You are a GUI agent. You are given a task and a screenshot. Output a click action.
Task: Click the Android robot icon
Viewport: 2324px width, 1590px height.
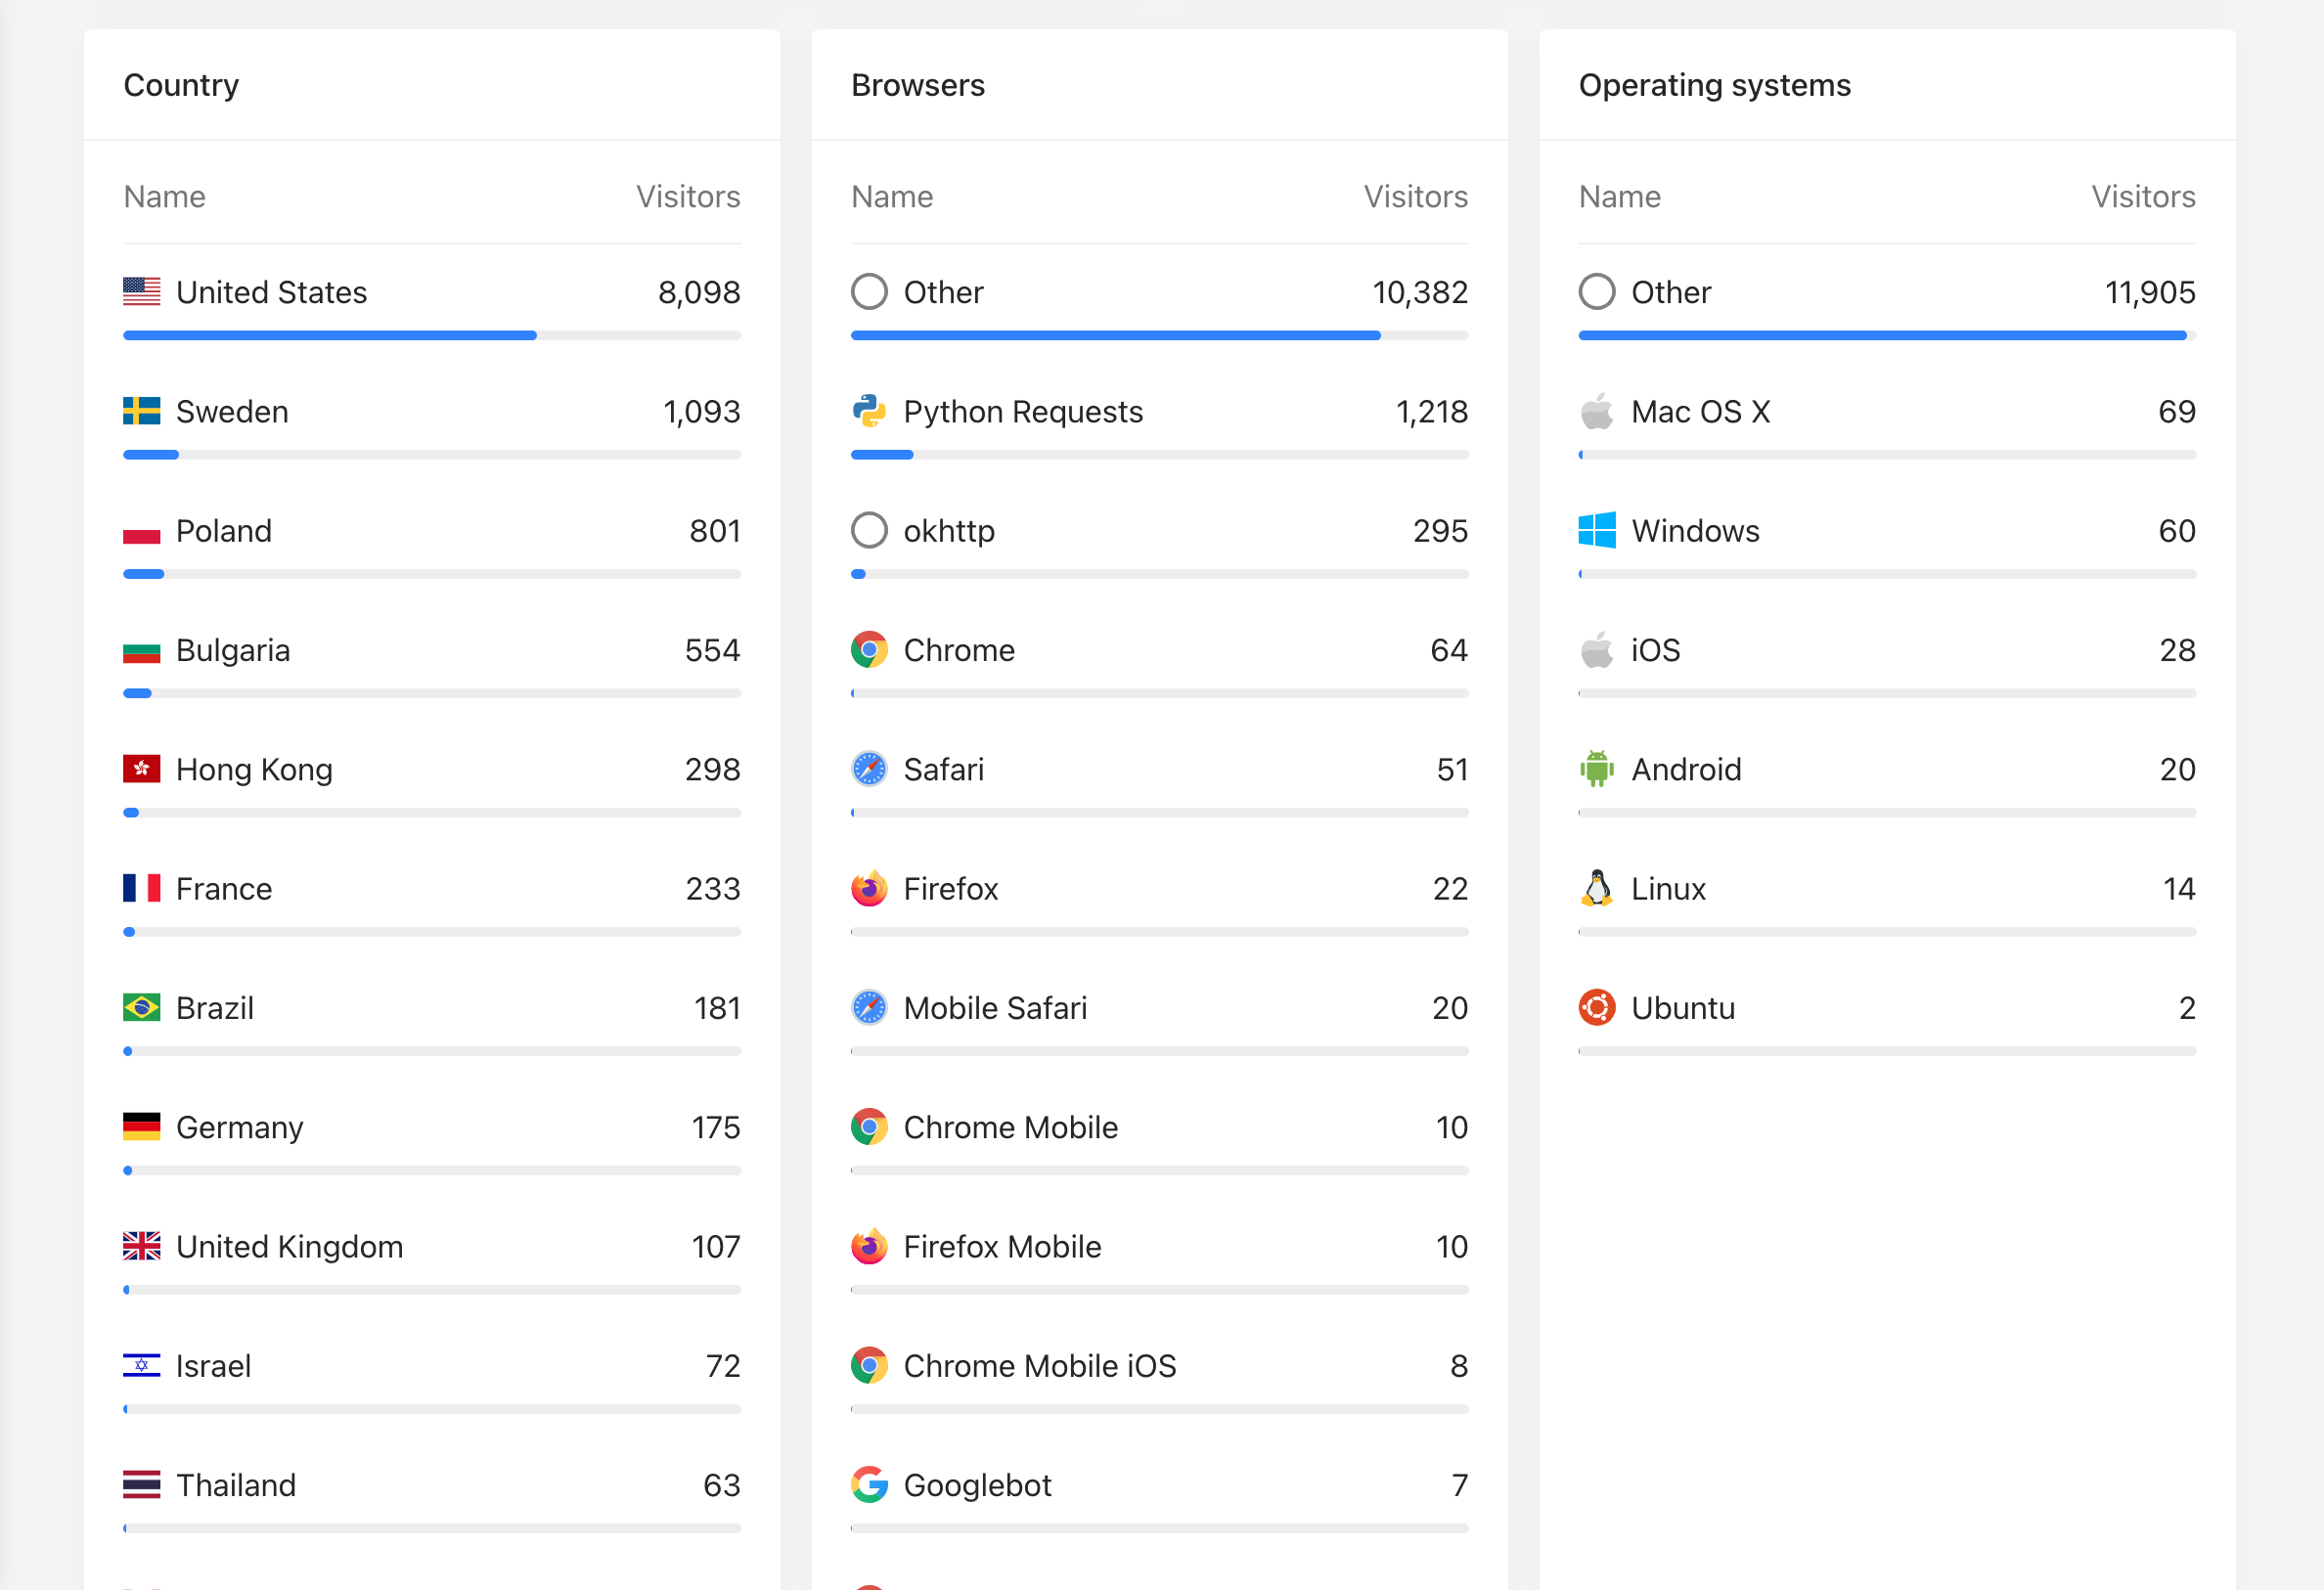(1597, 769)
